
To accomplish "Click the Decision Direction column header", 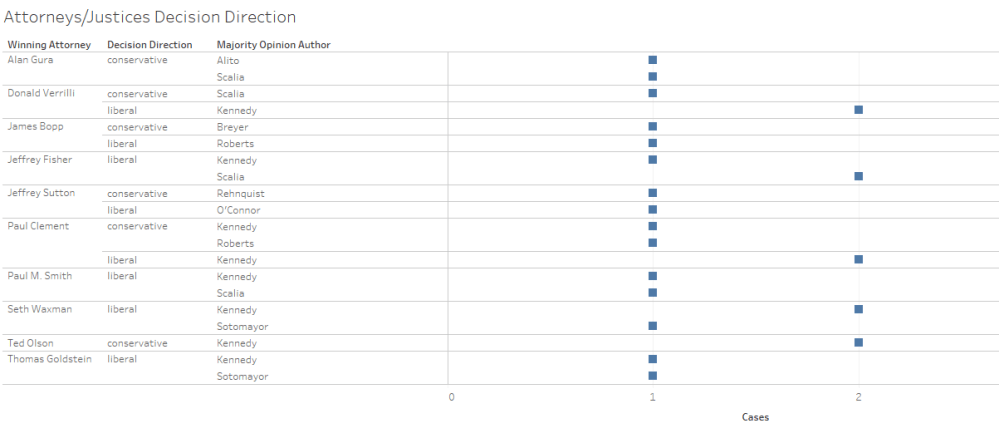I will point(149,45).
